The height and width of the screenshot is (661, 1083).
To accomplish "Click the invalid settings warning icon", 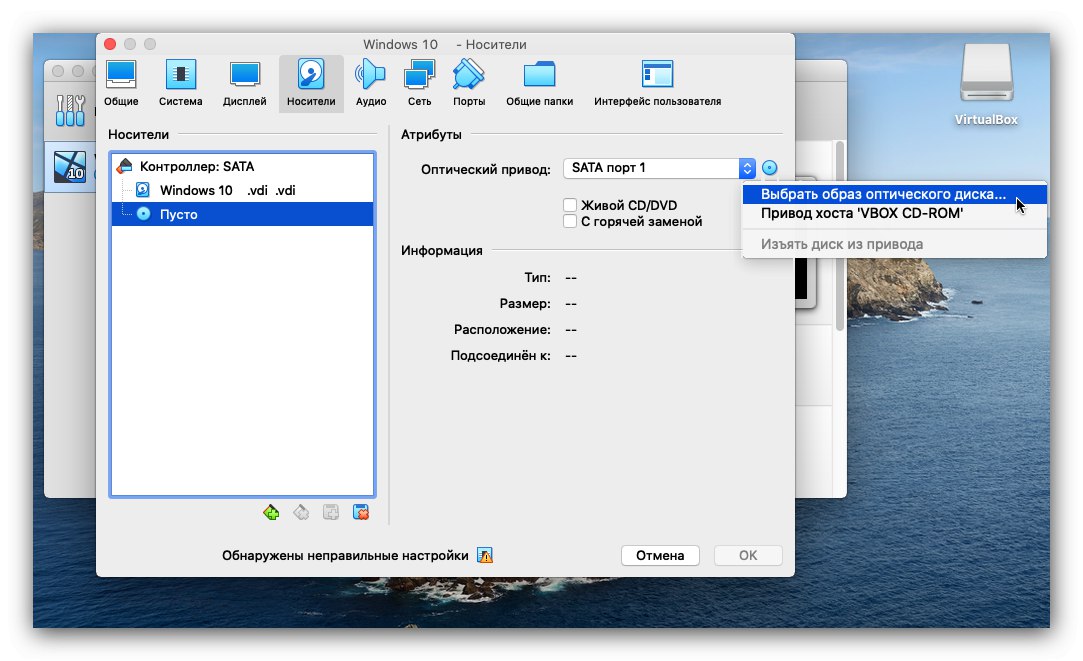I will (x=485, y=555).
